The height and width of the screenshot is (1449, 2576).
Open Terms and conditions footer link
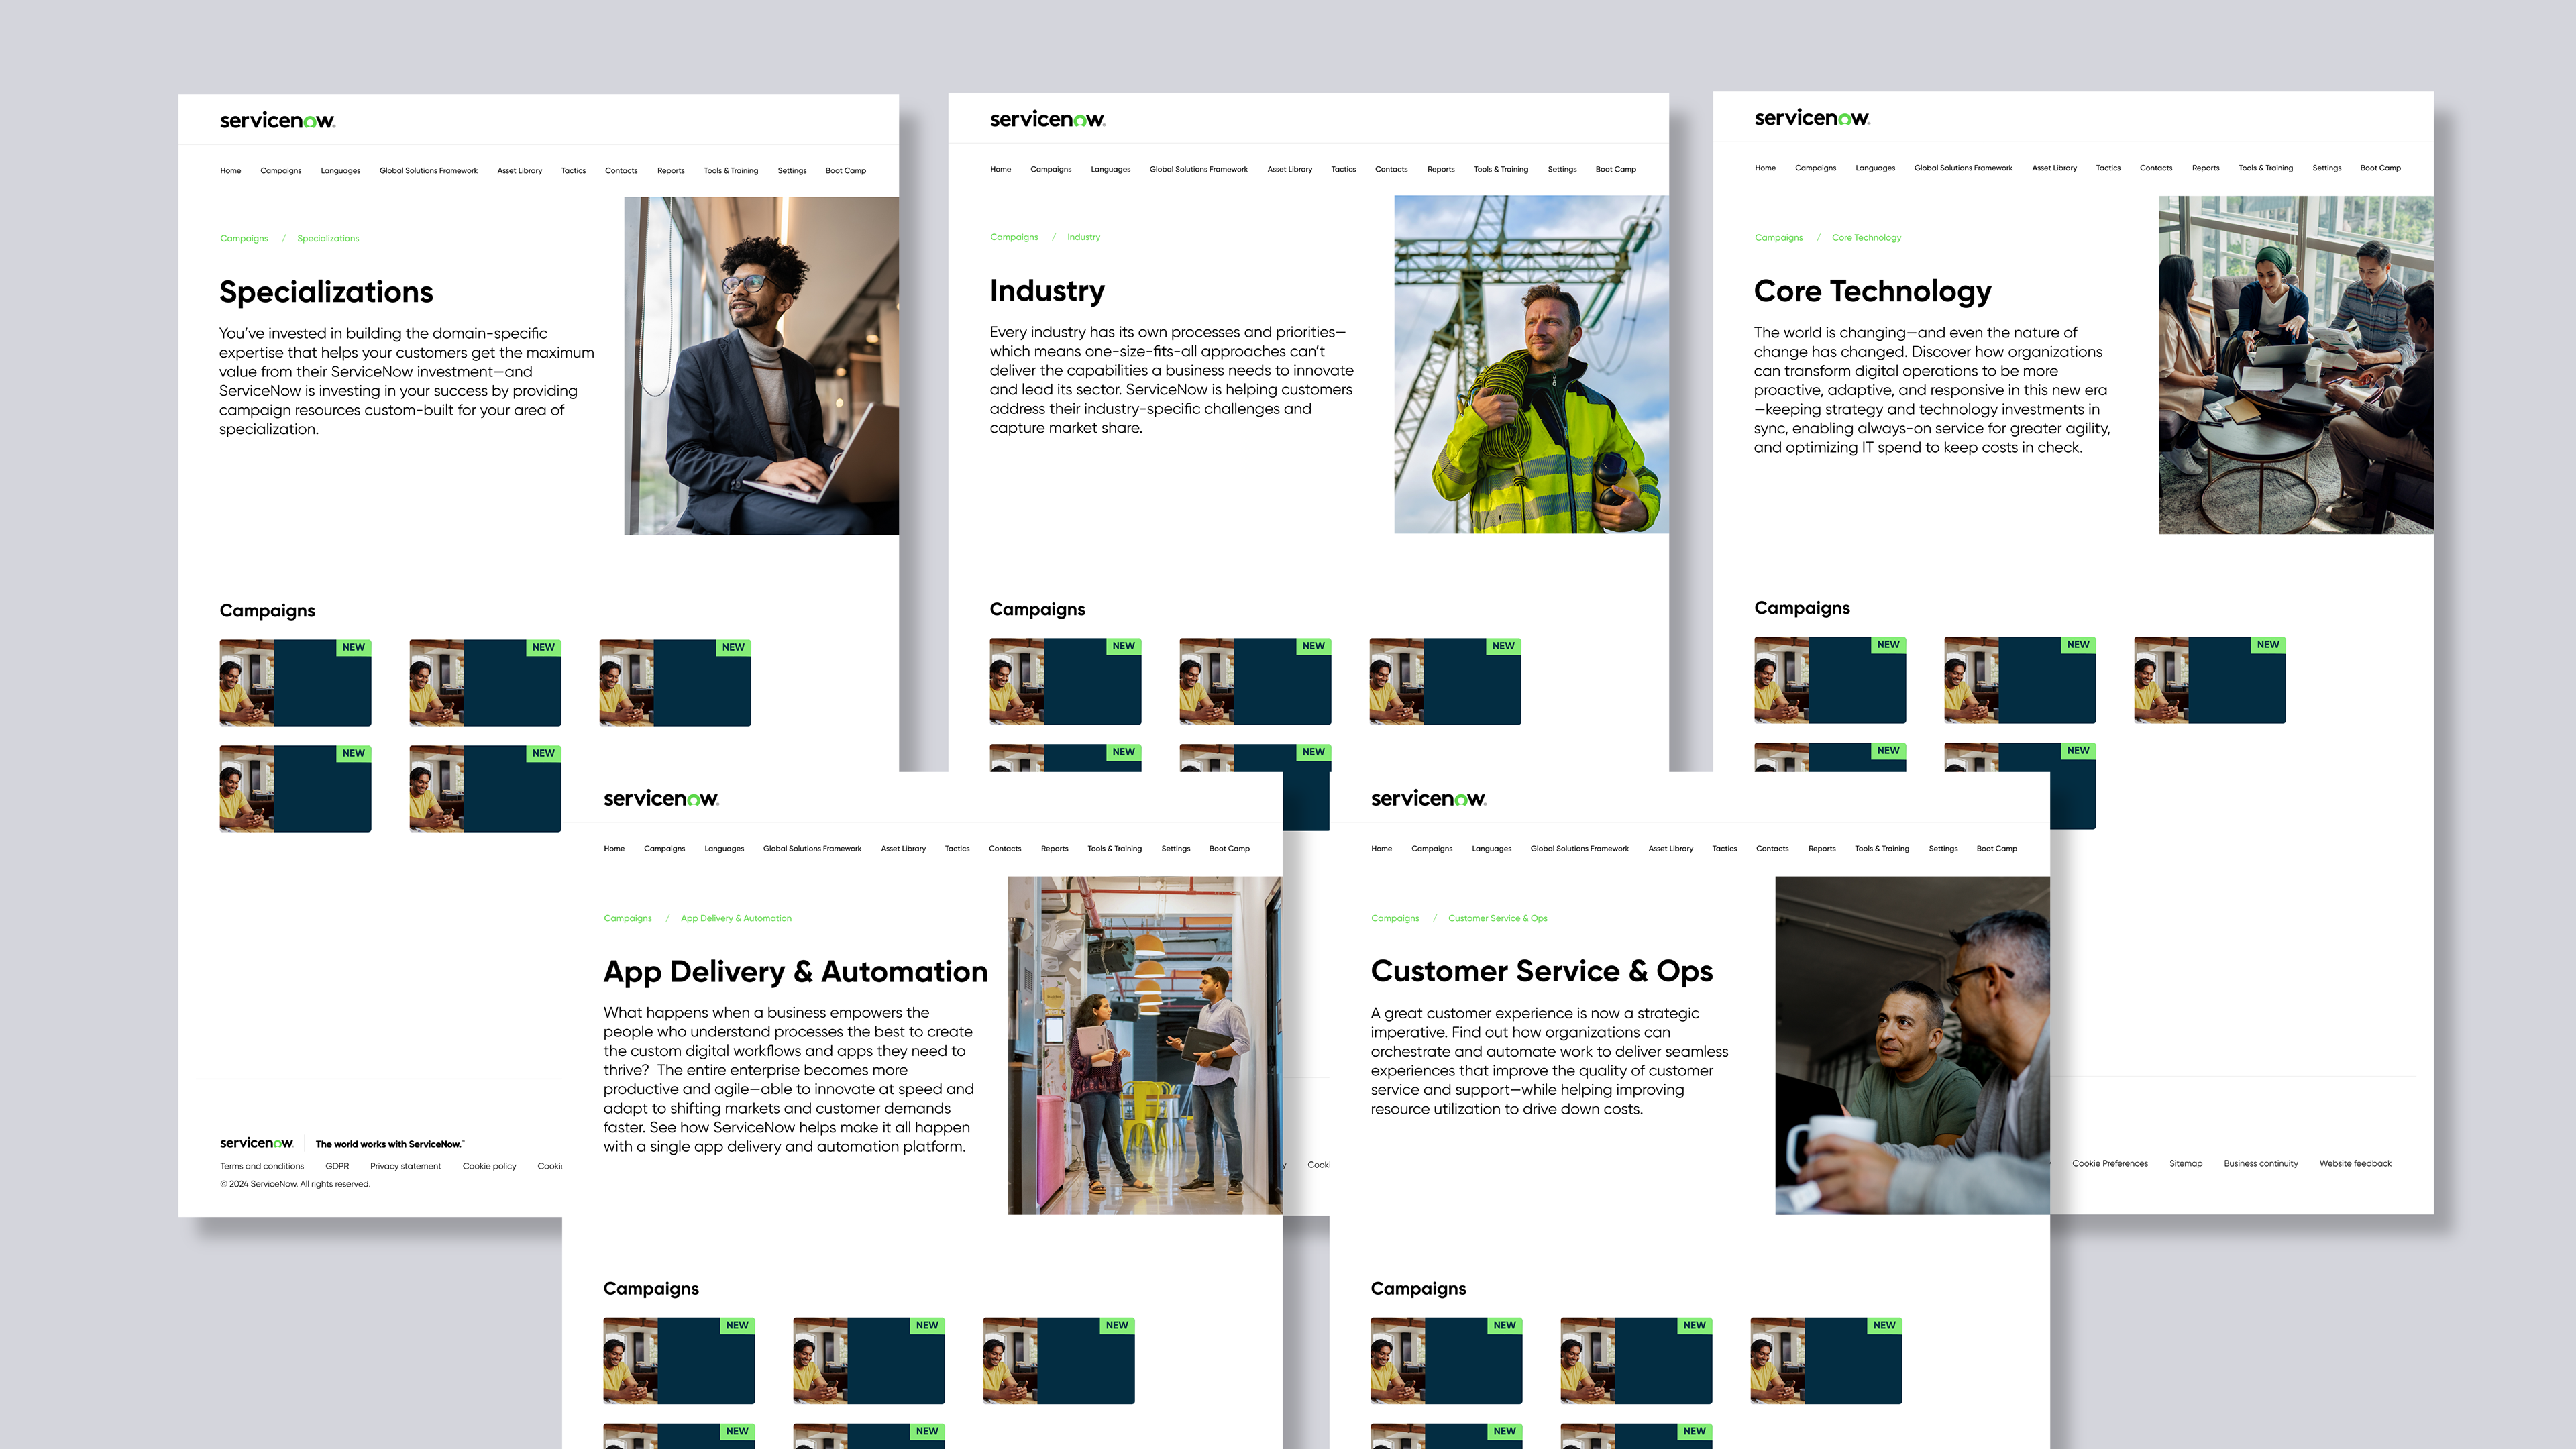(x=262, y=1166)
